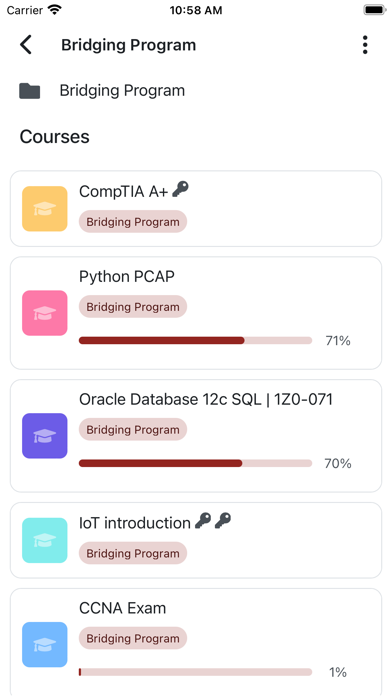Tap the dark folder icon
Viewport: 392px width, 696px height.
click(x=30, y=91)
